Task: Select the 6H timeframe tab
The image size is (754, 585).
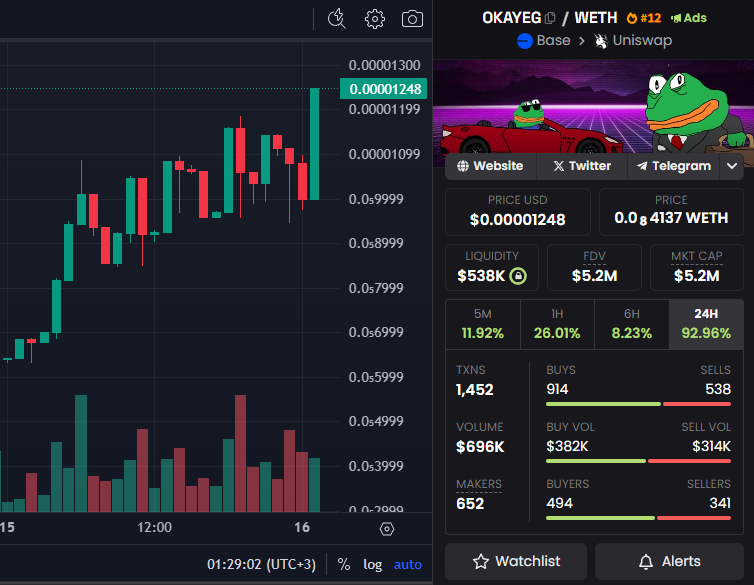Action: pyautogui.click(x=632, y=324)
